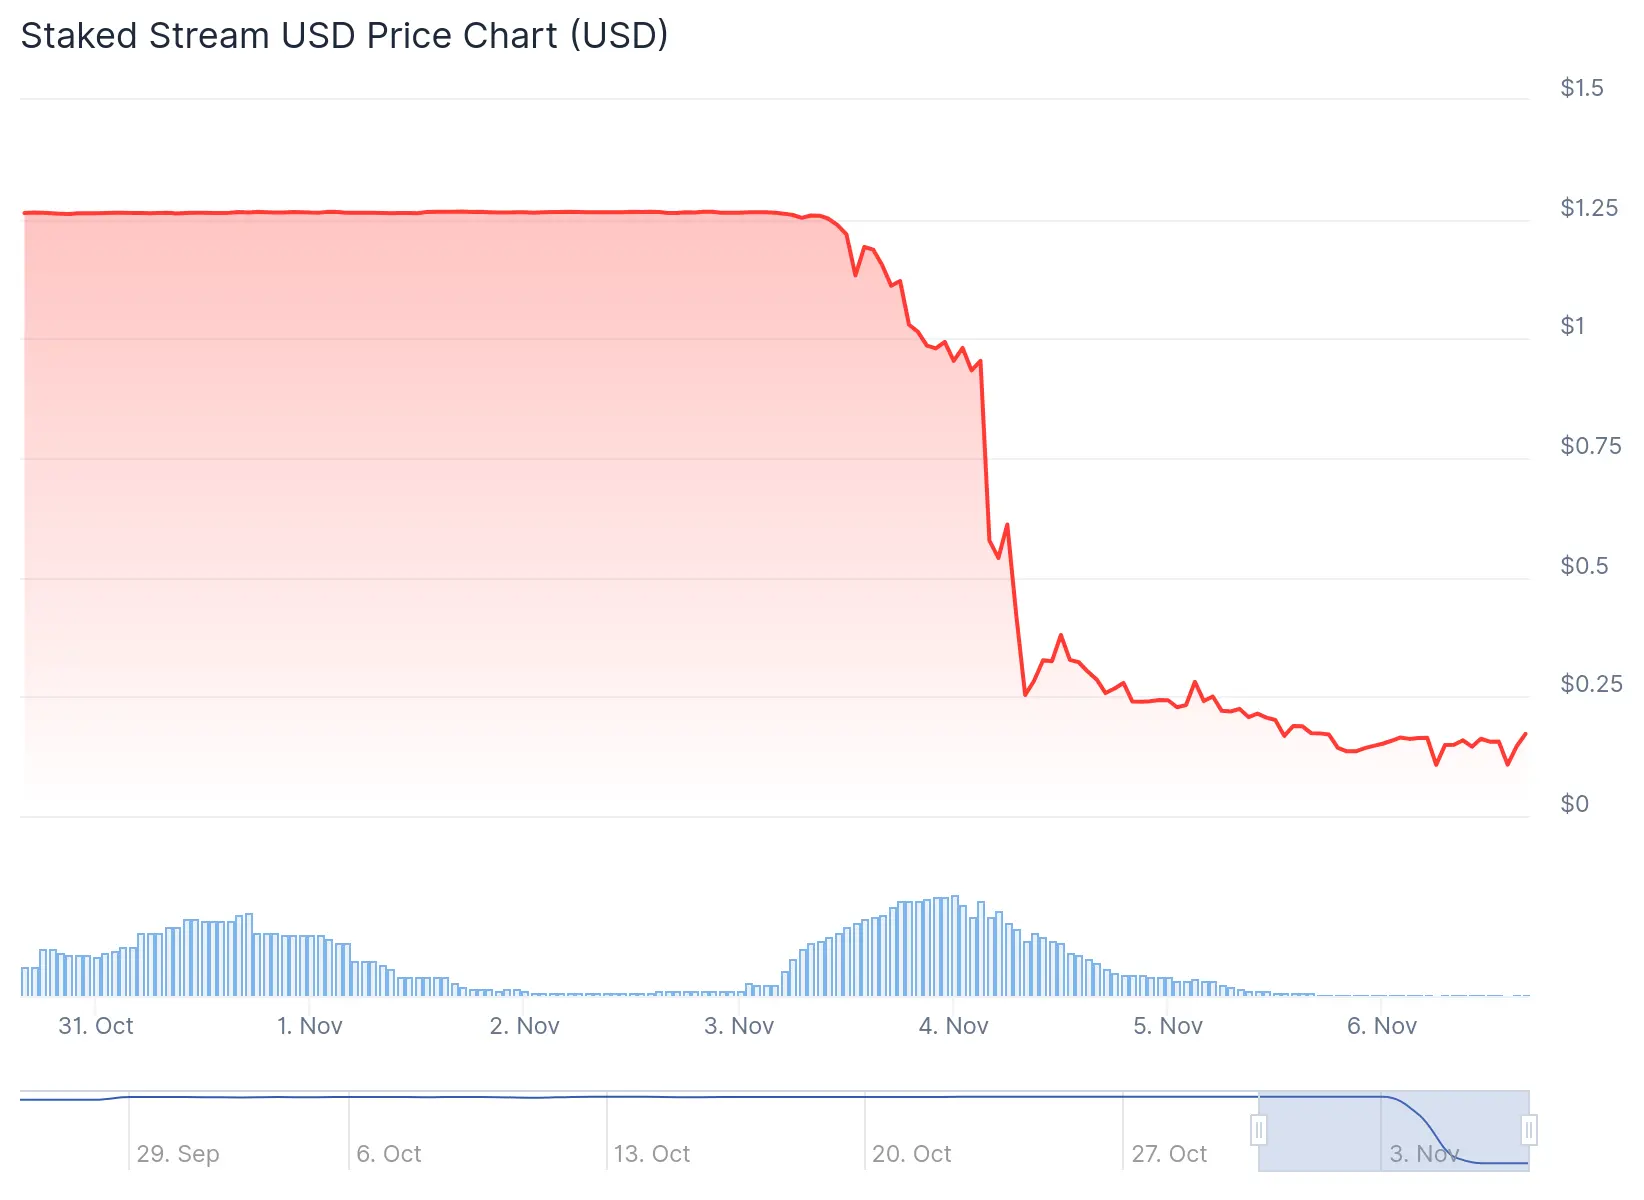Click the '$0.75' price axis label
The width and height of the screenshot is (1644, 1200).
tap(1591, 446)
